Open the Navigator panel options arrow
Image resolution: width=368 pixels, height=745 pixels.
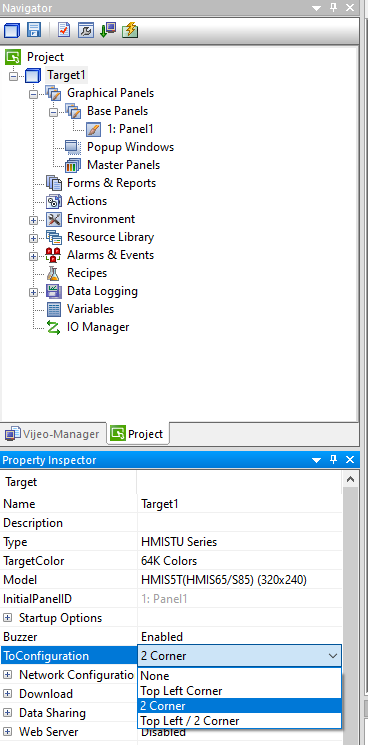point(316,8)
